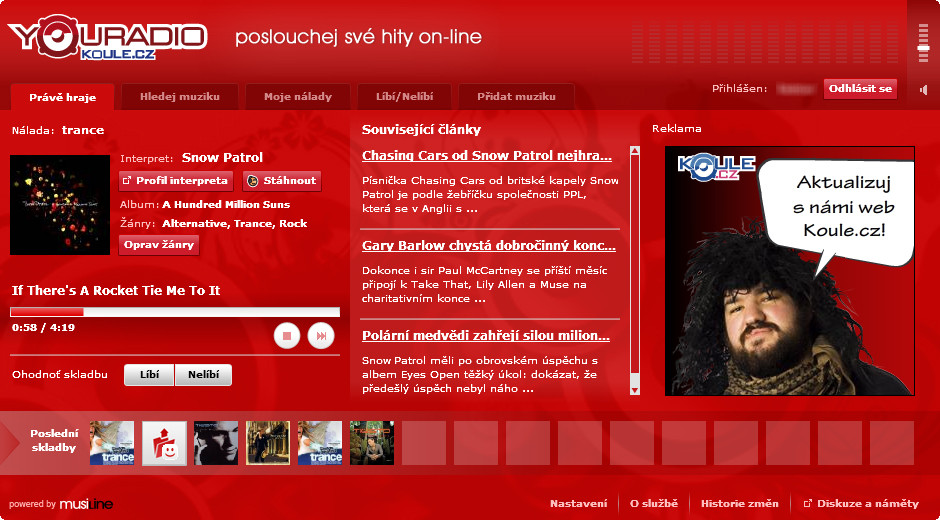This screenshot has width=940, height=520.
Task: Open Diskuze a náměty external link
Action: pos(861,504)
